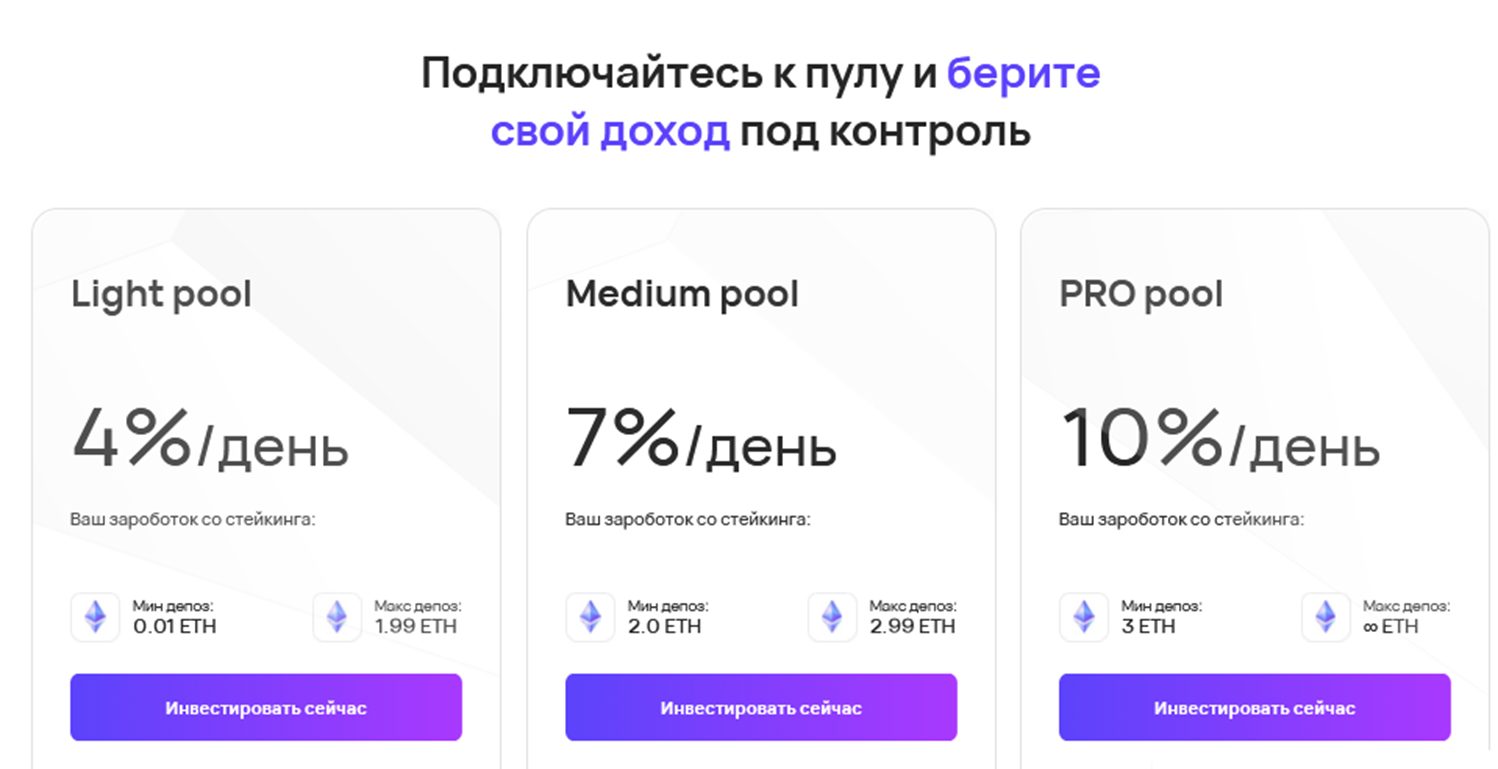This screenshot has height=769, width=1498.
Task: Click the "PRO pool" card title
Action: (1141, 294)
